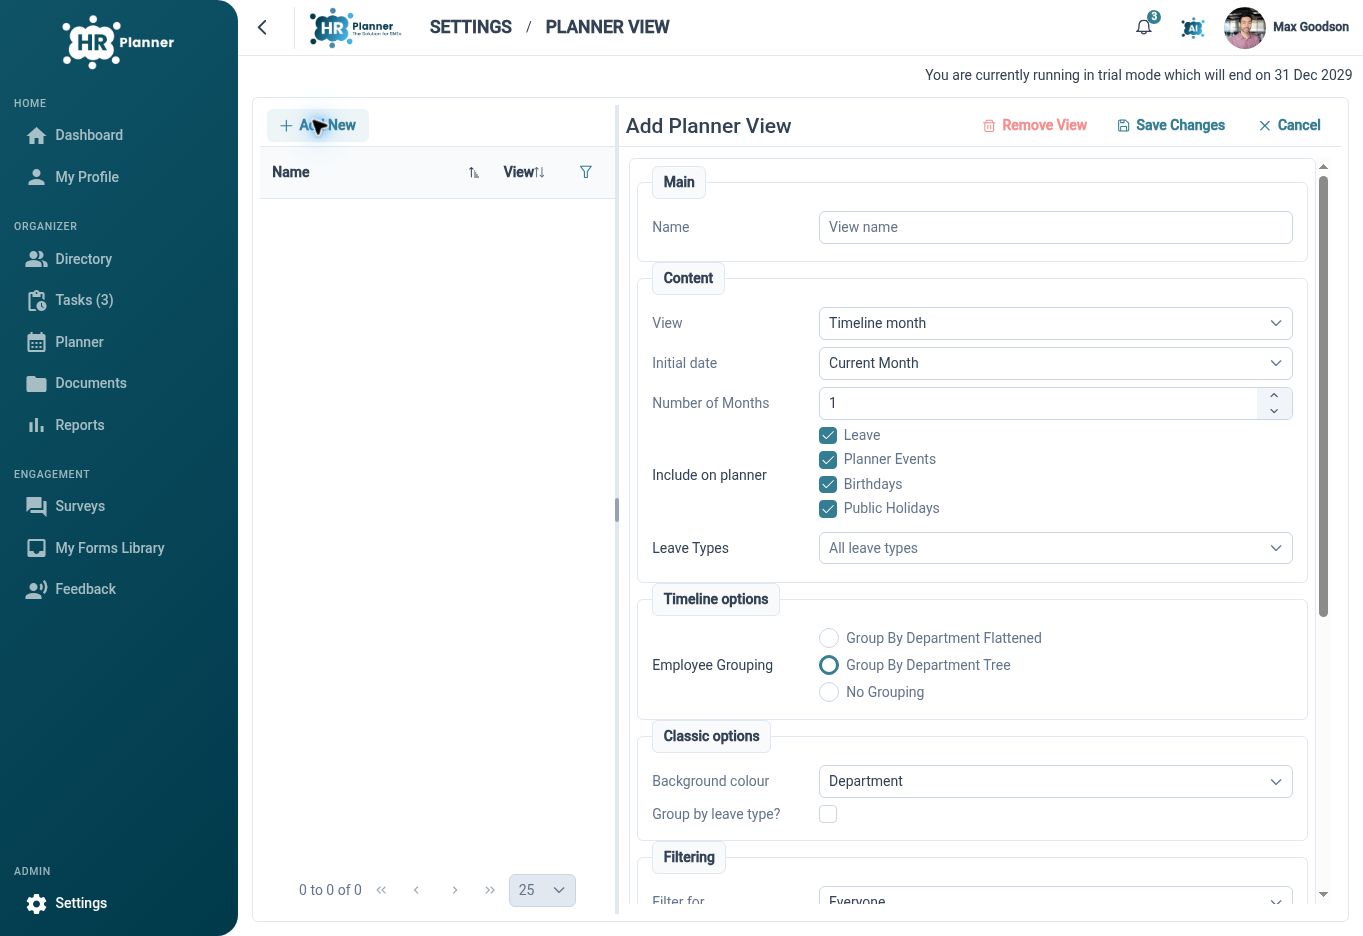Click the back arrow in the header
This screenshot has height=936, width=1363.
(262, 27)
